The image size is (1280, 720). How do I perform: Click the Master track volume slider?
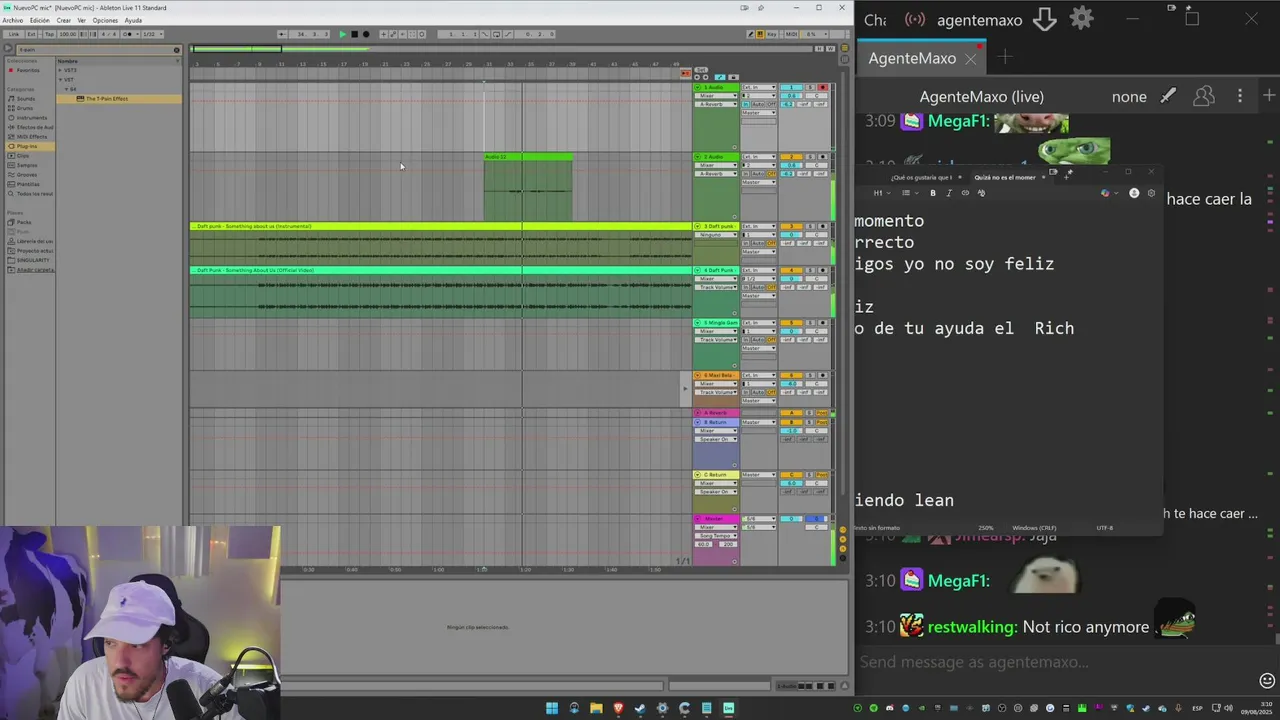(x=791, y=519)
